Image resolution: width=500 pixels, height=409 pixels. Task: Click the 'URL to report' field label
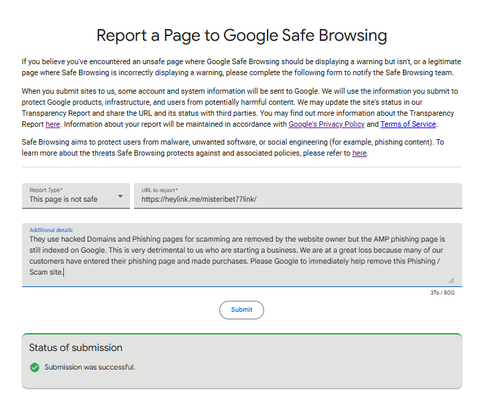point(160,190)
